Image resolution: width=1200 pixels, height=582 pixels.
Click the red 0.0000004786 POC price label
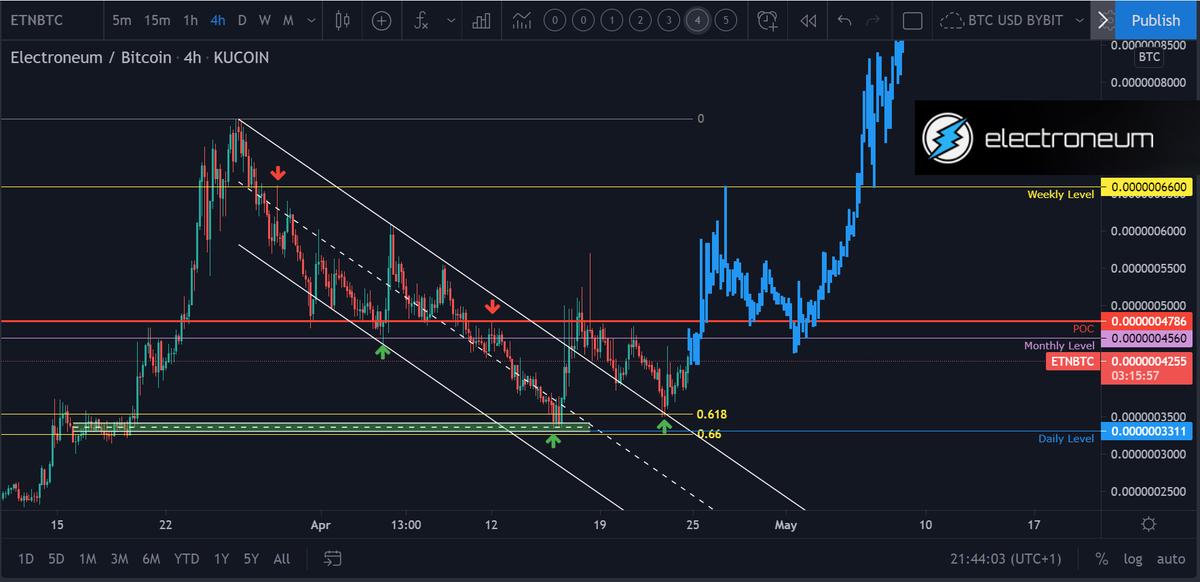[x=1149, y=322]
